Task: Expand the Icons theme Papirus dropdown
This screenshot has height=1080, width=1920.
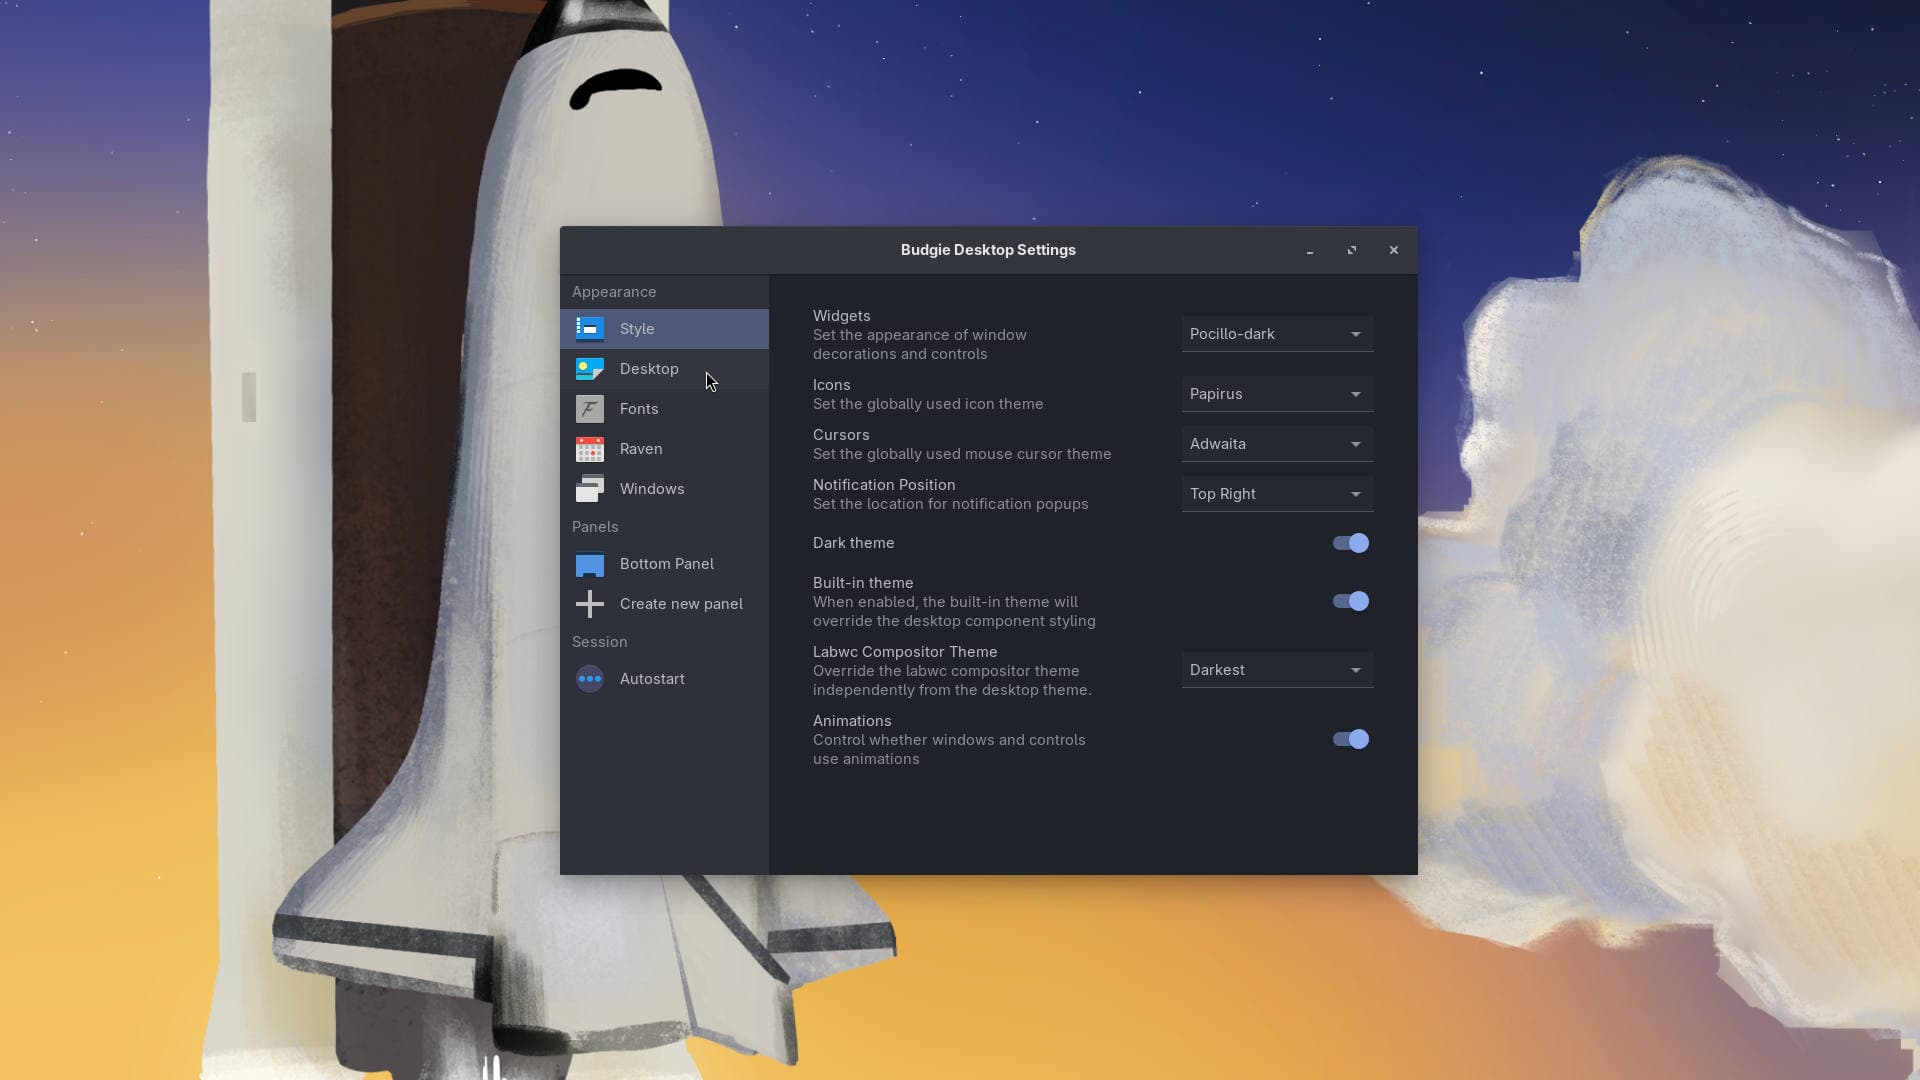Action: point(1276,394)
